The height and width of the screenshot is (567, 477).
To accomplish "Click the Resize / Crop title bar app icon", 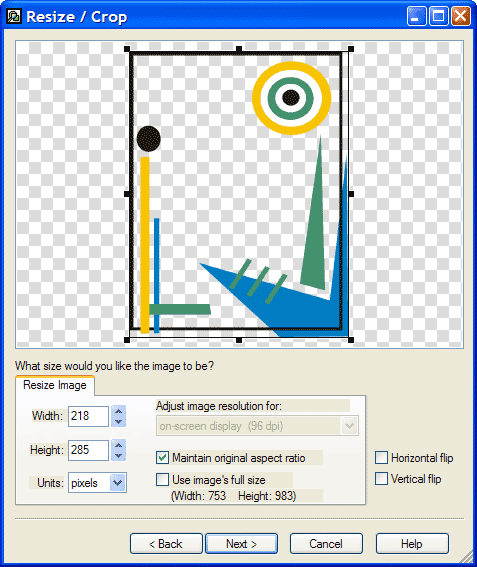I will pyautogui.click(x=14, y=16).
